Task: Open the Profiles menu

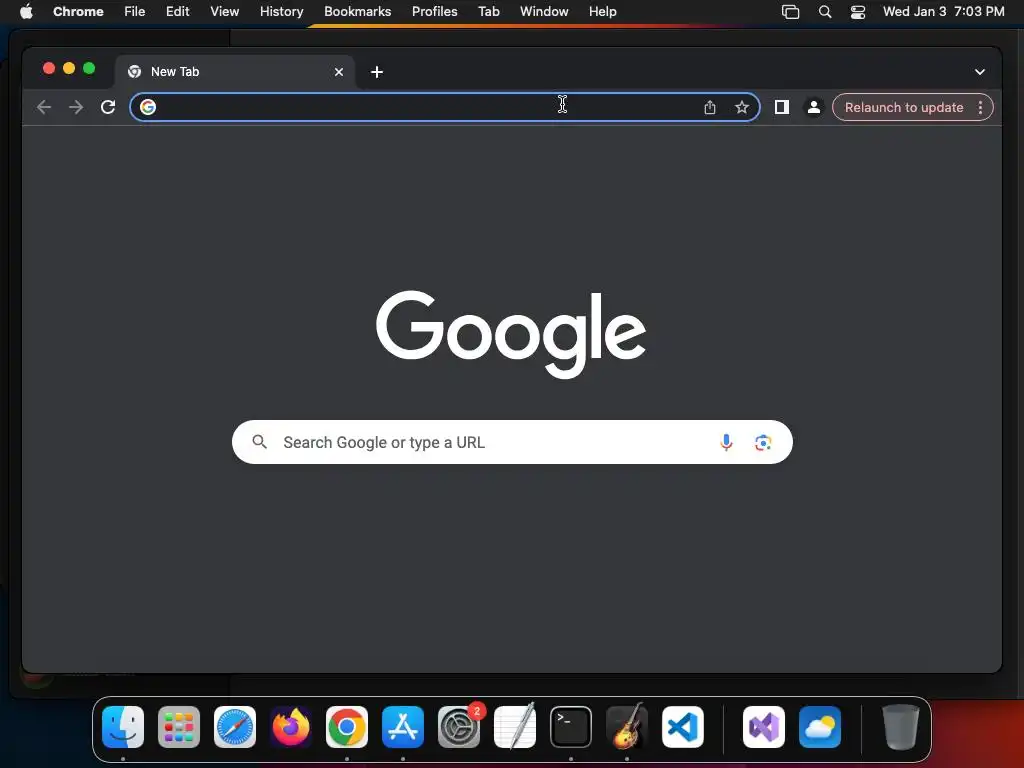Action: (x=434, y=11)
